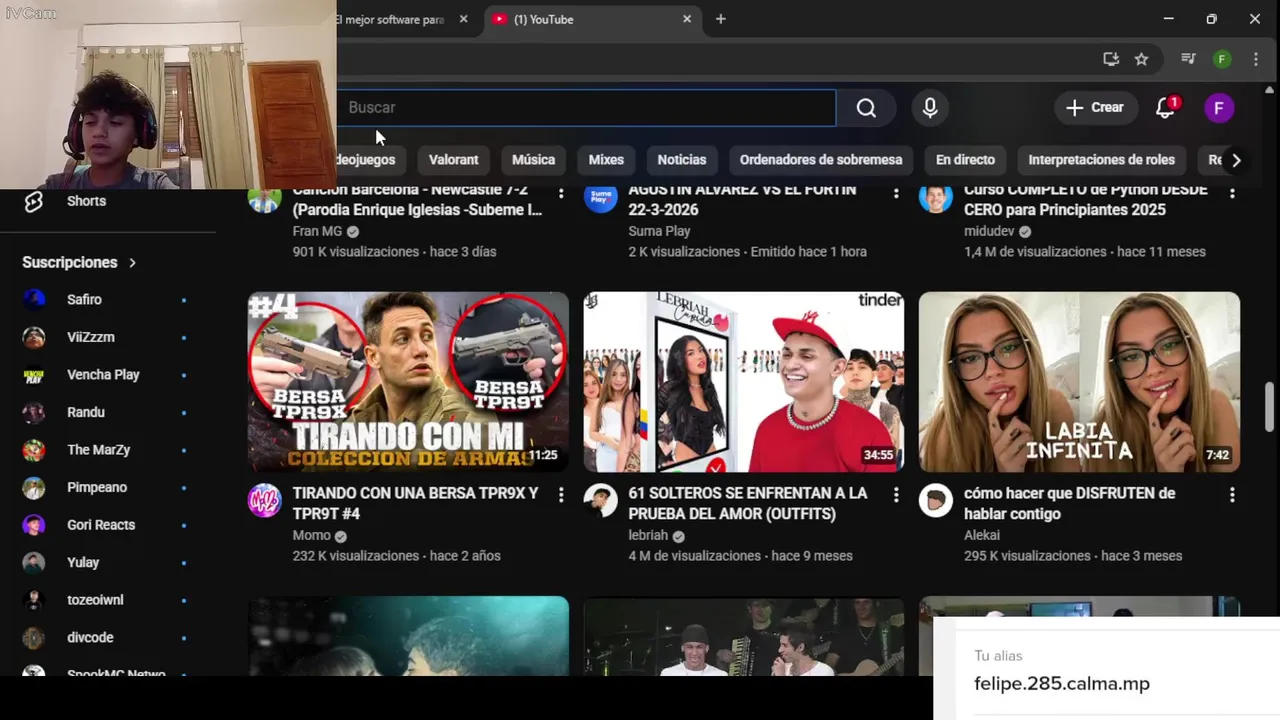The image size is (1280, 720).
Task: Click the Crear button
Action: click(x=1095, y=108)
